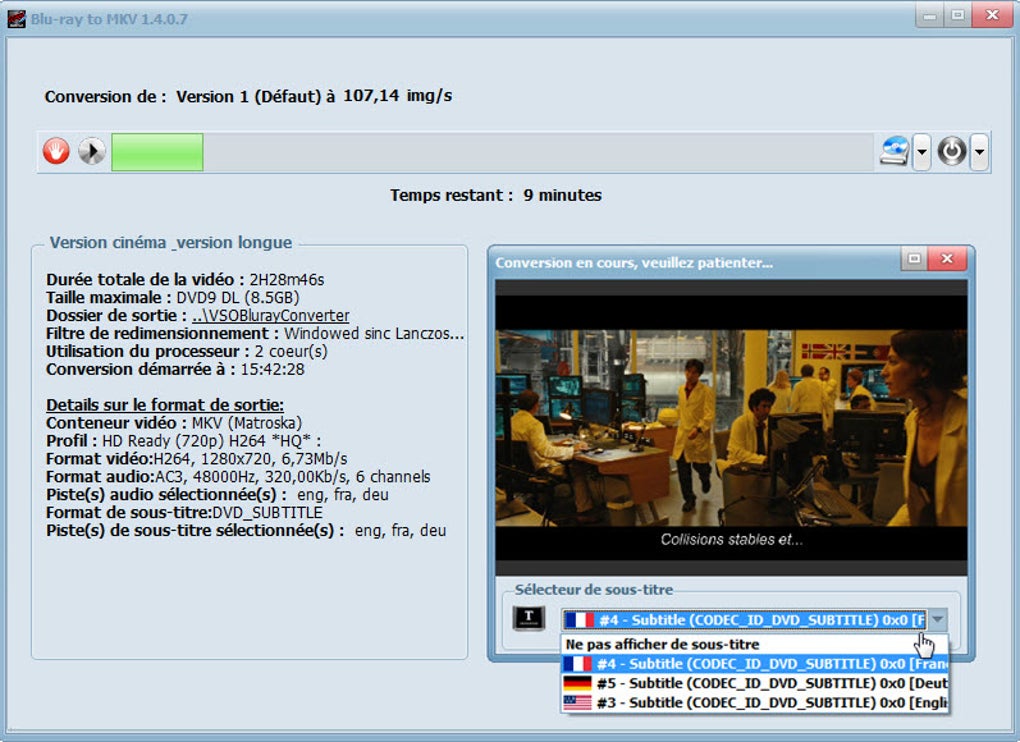The height and width of the screenshot is (742, 1020).
Task: Maximize the Blu-ray to MKV main window
Action: [x=958, y=16]
